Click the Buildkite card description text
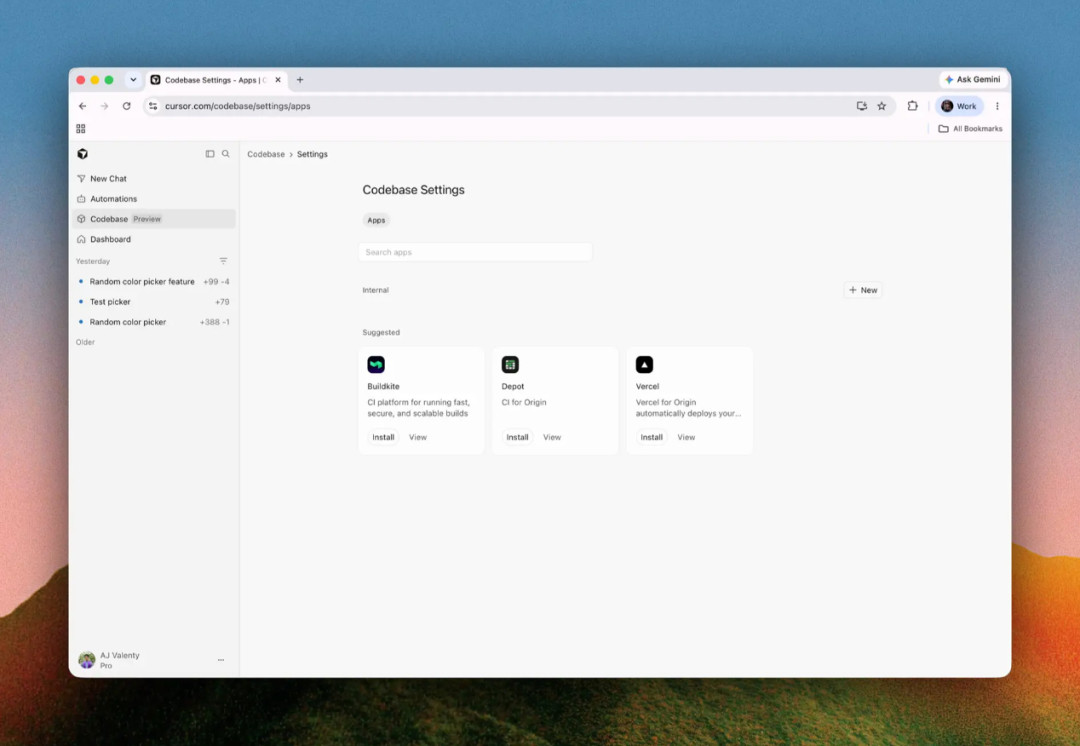Screen dimensions: 1080x746 [419, 408]
